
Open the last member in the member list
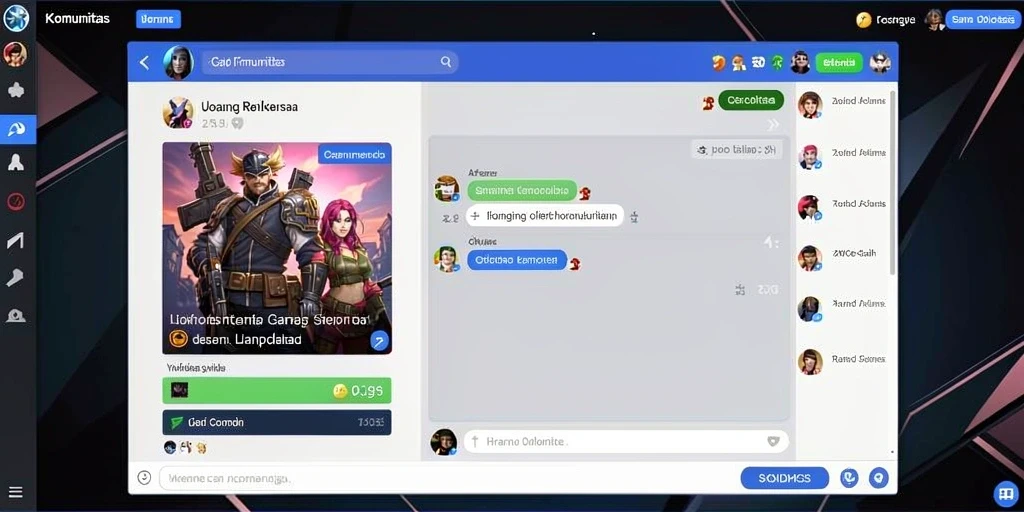[810, 361]
